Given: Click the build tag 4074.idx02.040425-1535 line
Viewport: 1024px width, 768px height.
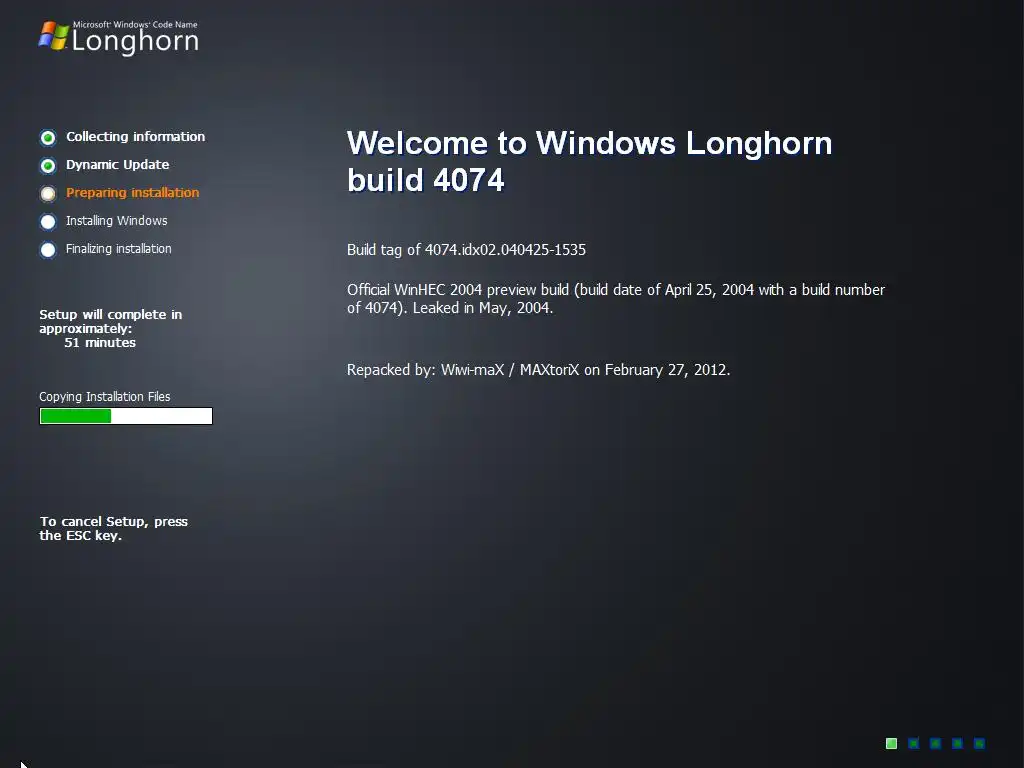Looking at the screenshot, I should click(x=466, y=249).
